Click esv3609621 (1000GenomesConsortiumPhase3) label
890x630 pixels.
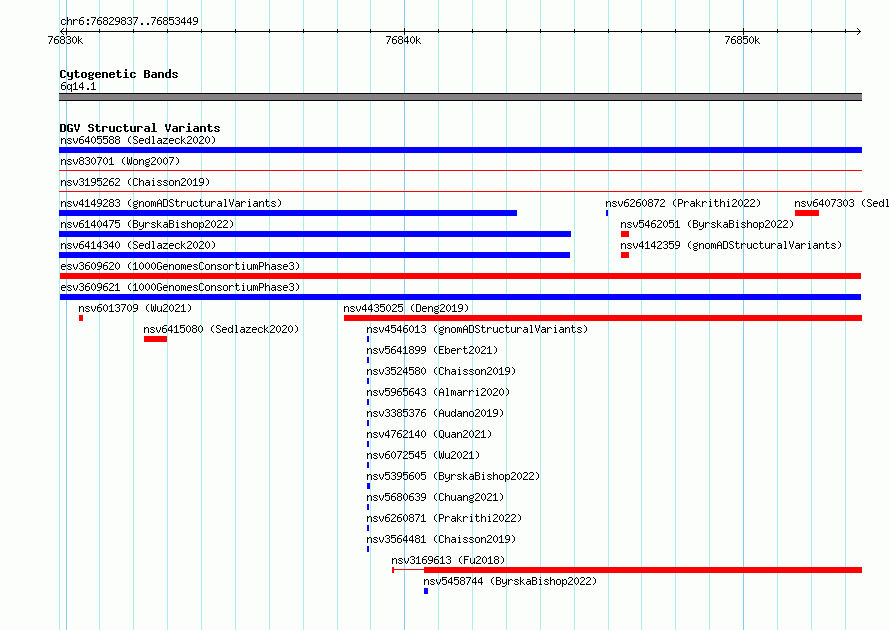tap(180, 287)
